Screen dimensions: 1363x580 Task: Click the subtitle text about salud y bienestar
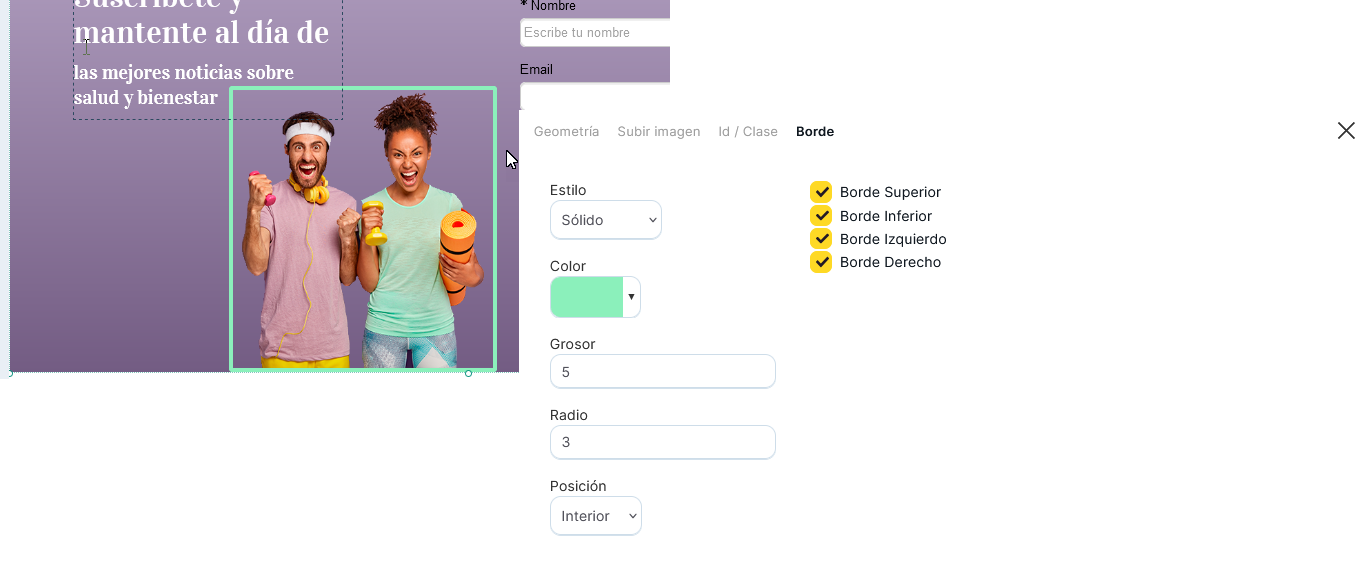pos(184,85)
